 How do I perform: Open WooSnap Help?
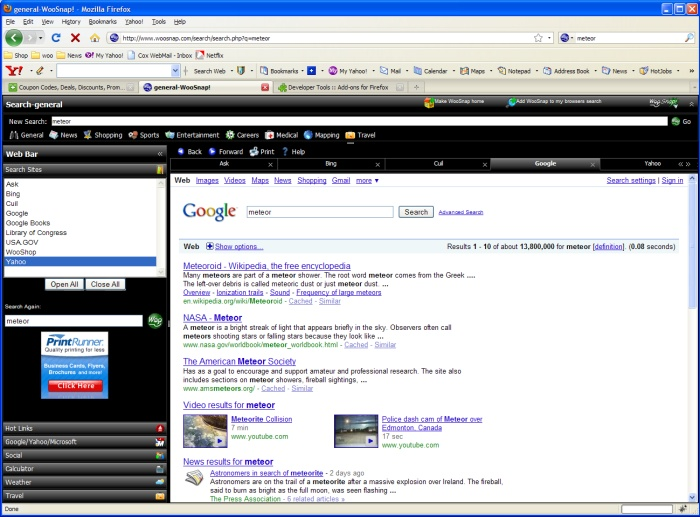pos(293,151)
